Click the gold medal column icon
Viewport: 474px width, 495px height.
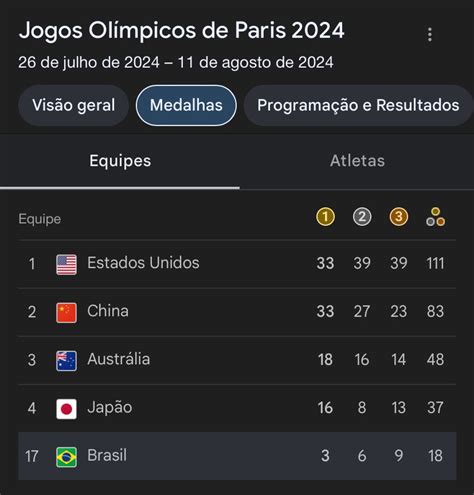[x=325, y=217]
